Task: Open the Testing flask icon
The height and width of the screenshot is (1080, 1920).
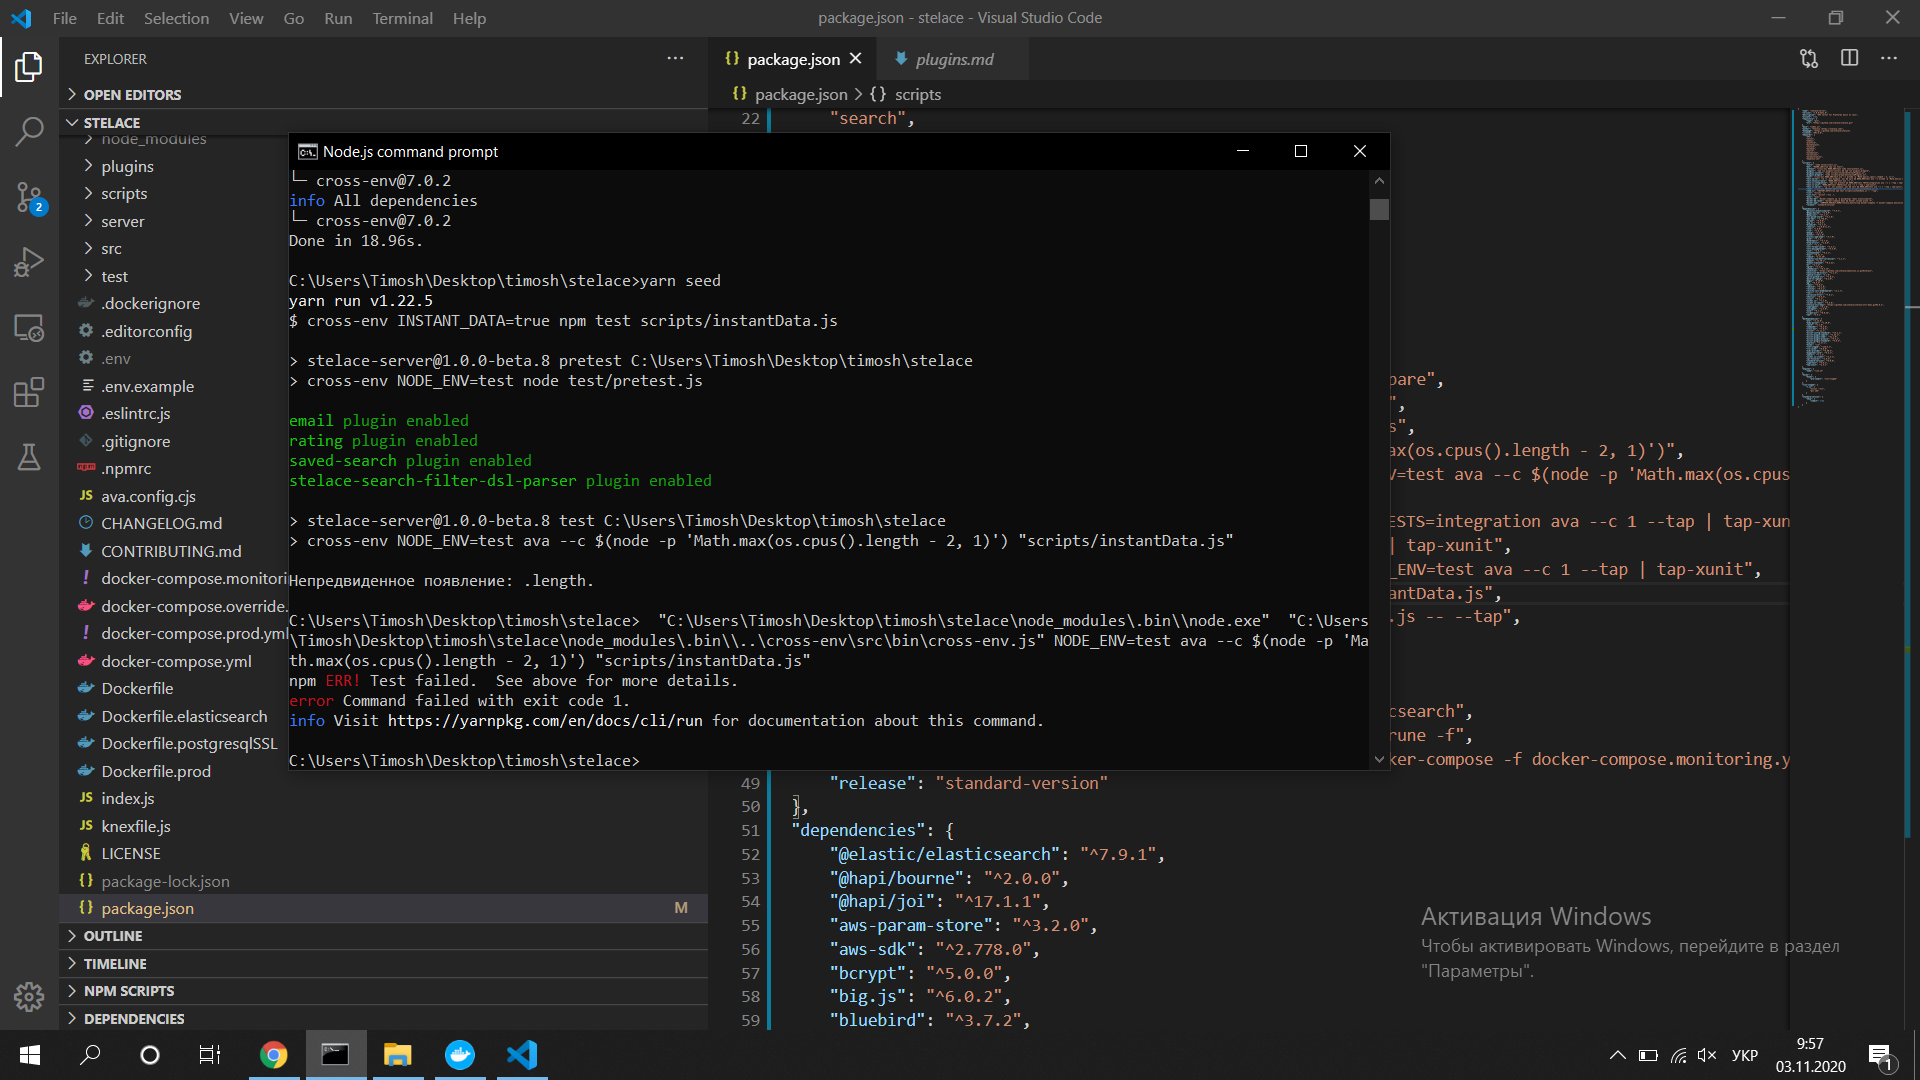Action: [29, 457]
